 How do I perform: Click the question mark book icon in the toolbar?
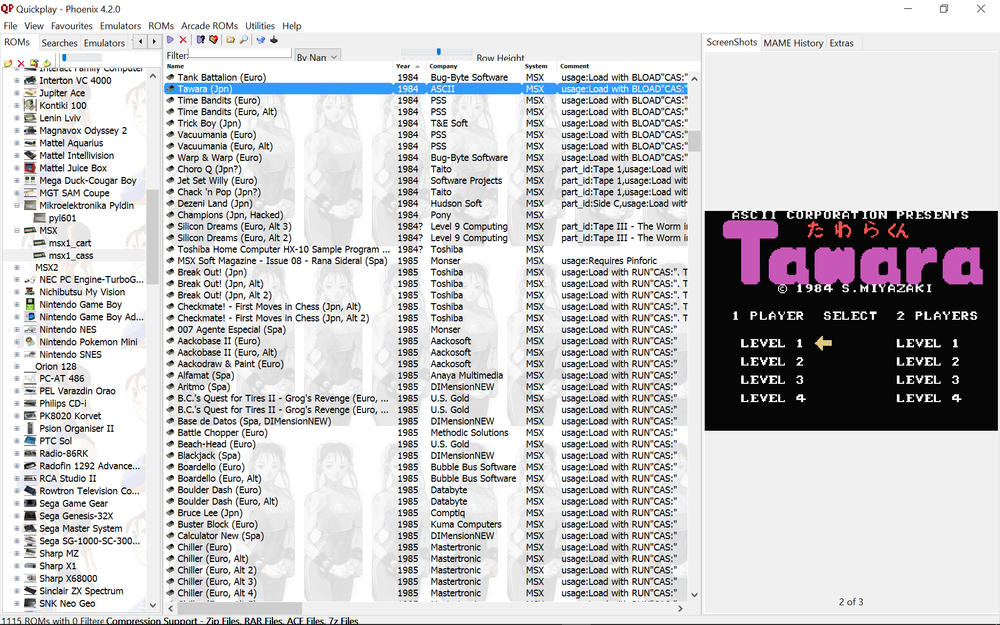[200, 40]
